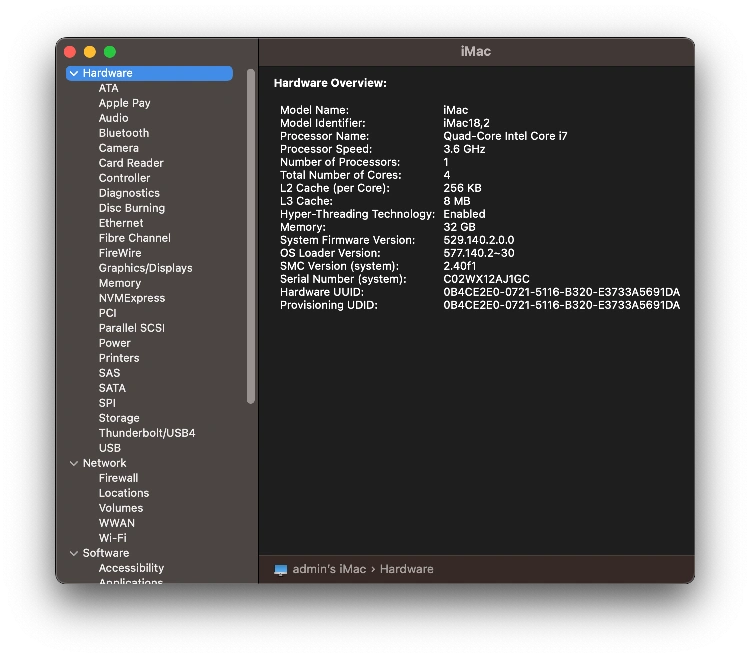The width and height of the screenshot is (751, 658).
Task: Click the iMac computer icon in path bar
Action: [281, 569]
